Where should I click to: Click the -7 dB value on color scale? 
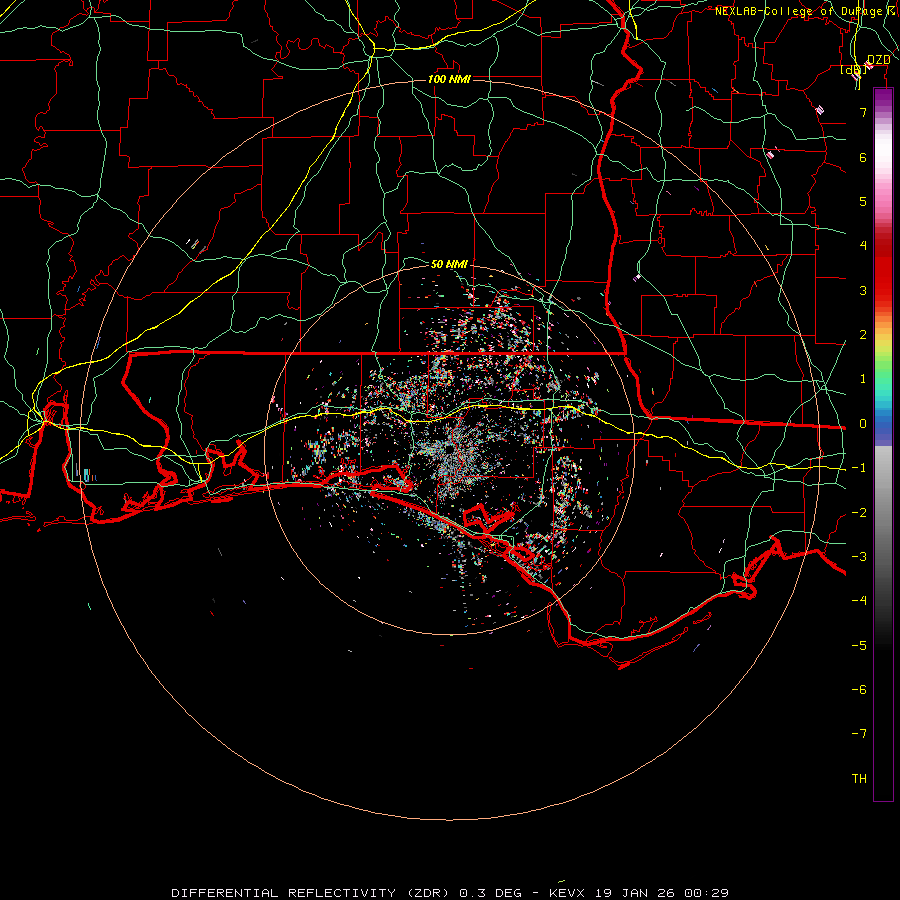click(859, 734)
